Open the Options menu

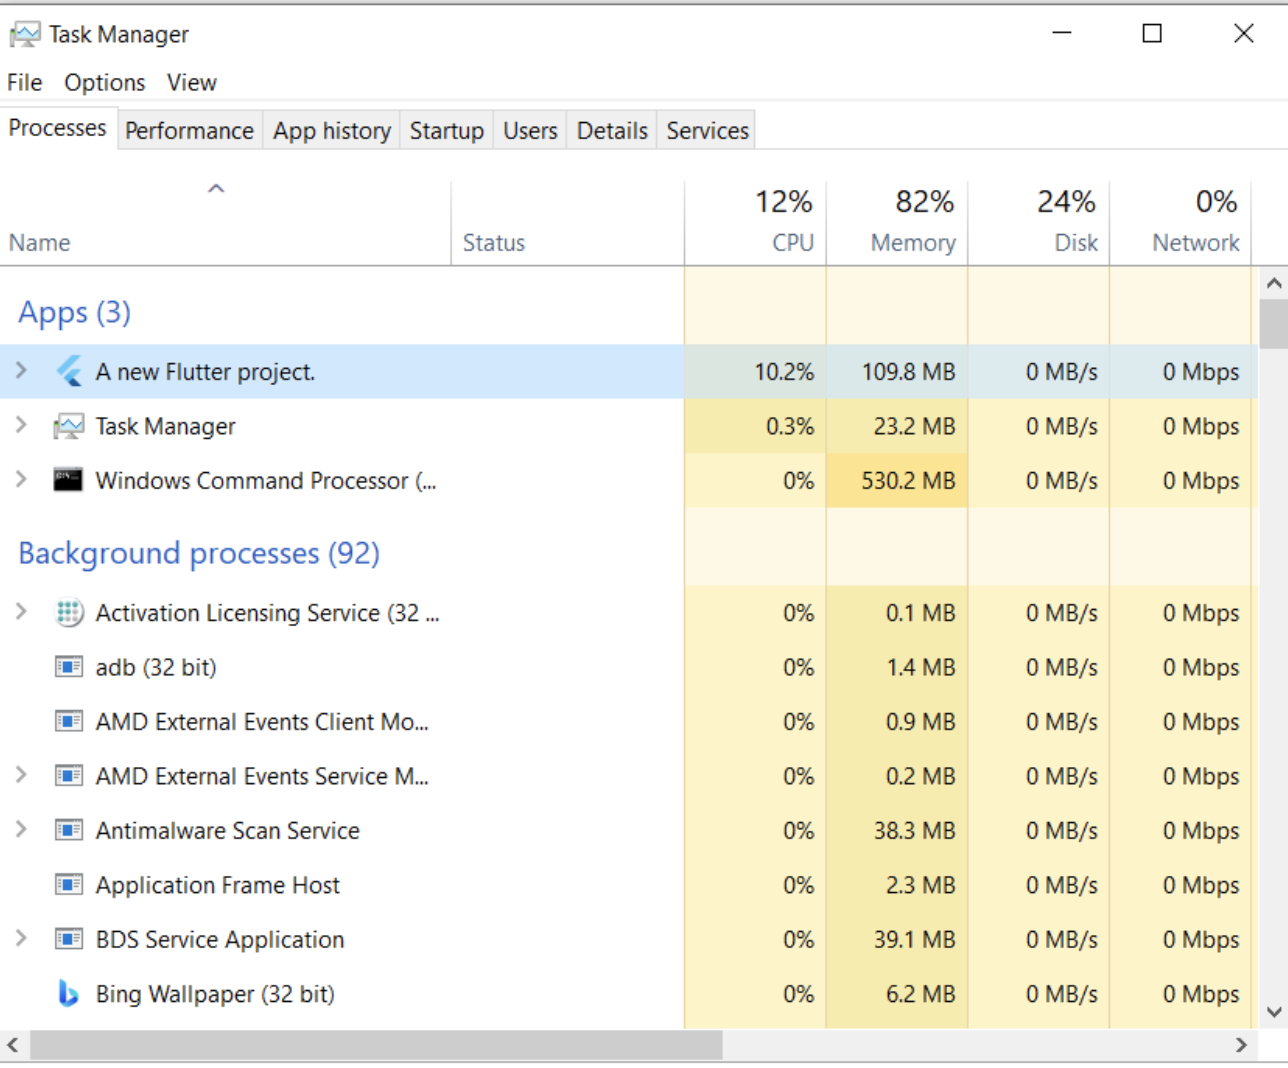104,82
